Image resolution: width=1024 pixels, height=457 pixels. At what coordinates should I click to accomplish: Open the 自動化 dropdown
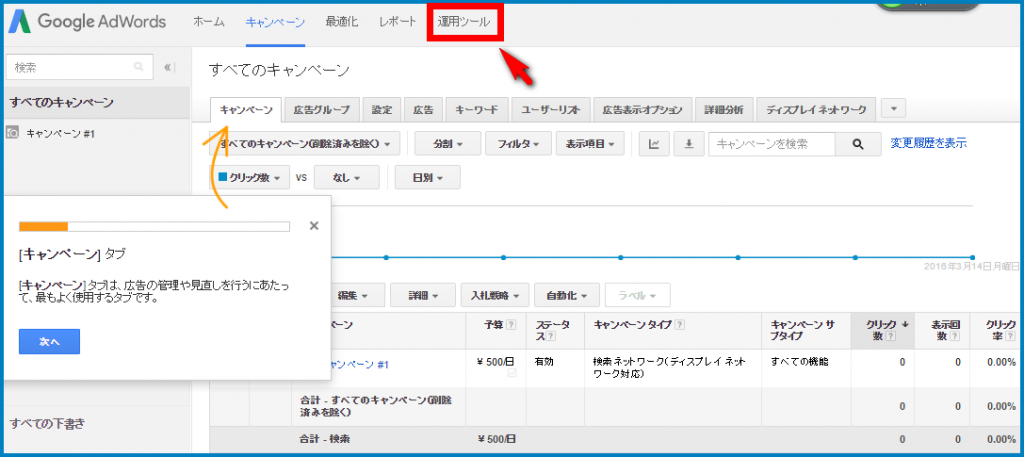tap(566, 295)
